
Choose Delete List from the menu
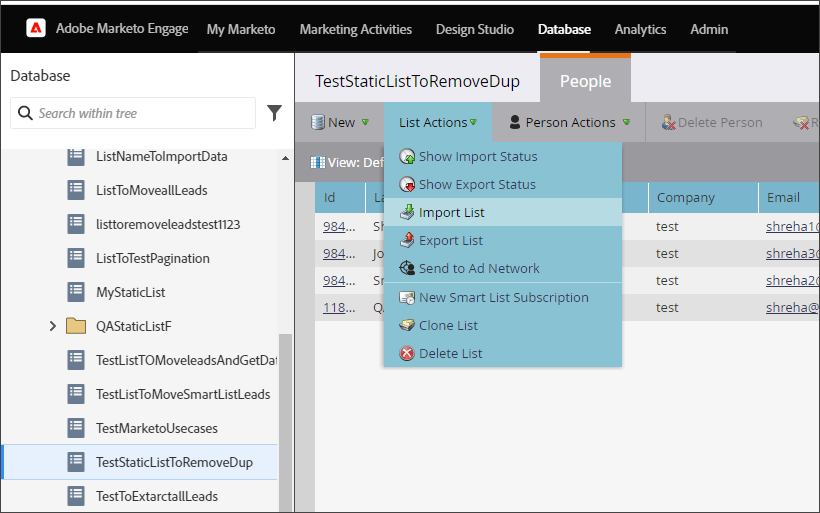[x=503, y=354]
